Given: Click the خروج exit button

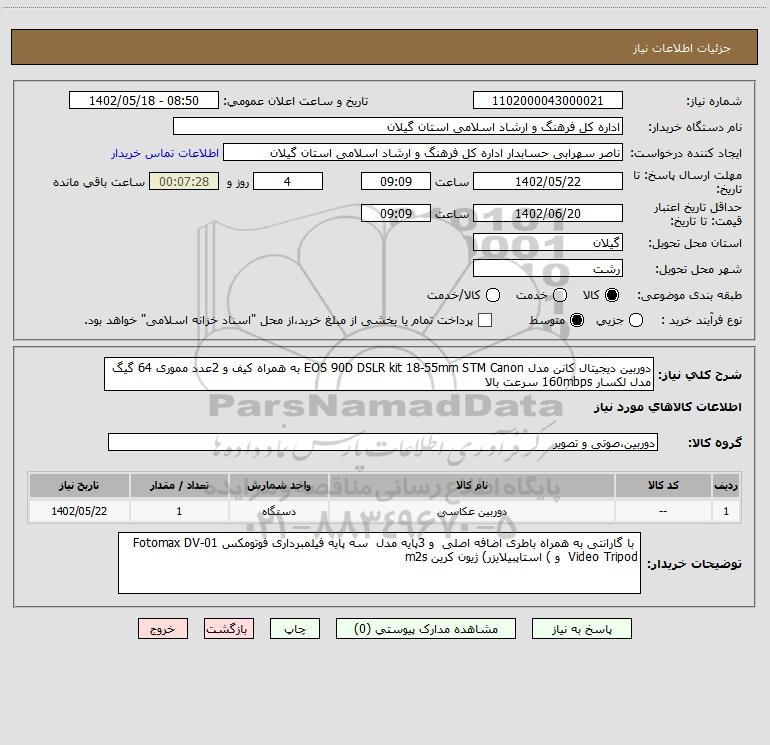Looking at the screenshot, I should 163,629.
